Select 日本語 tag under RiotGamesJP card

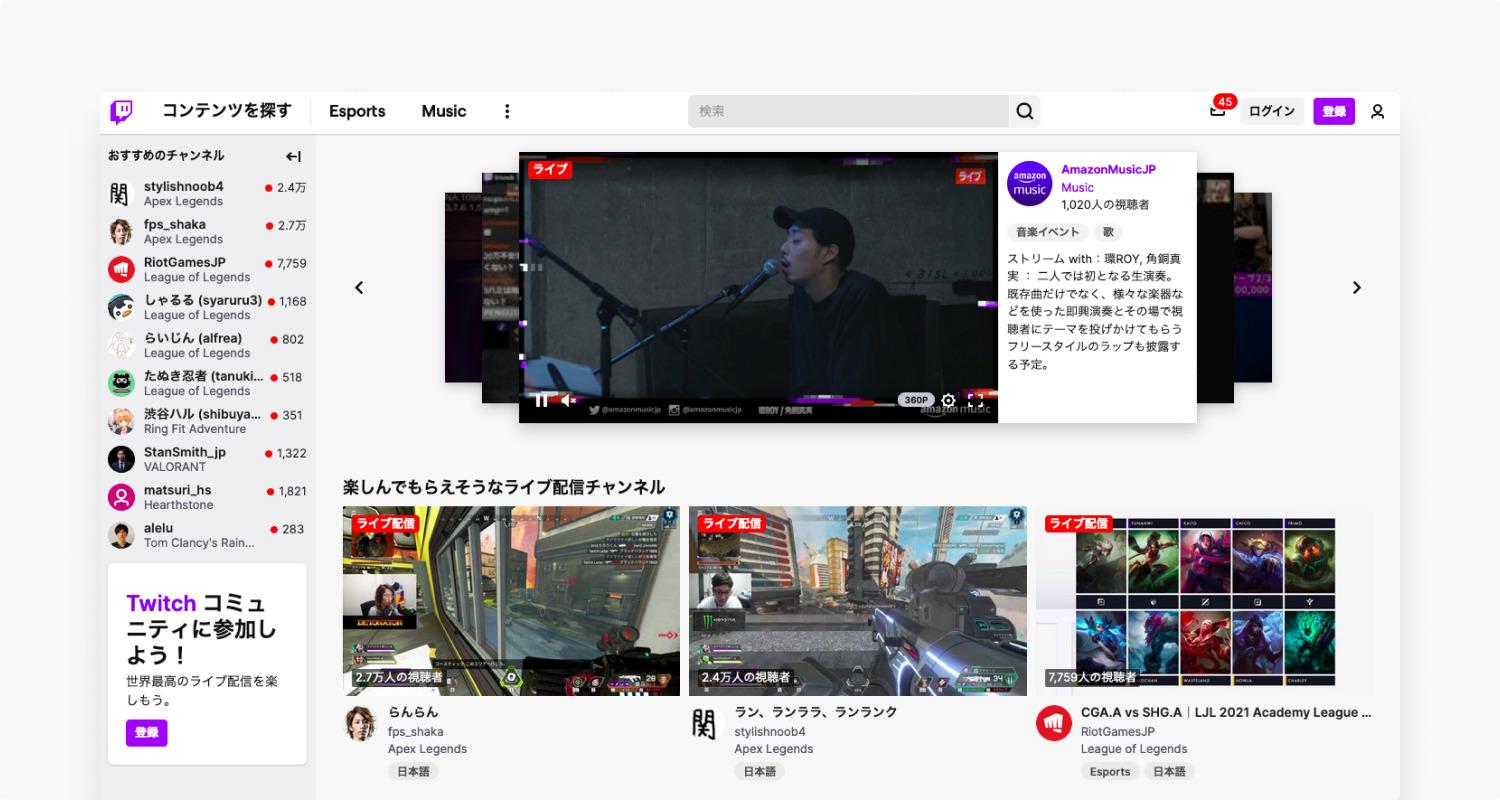(x=1169, y=771)
